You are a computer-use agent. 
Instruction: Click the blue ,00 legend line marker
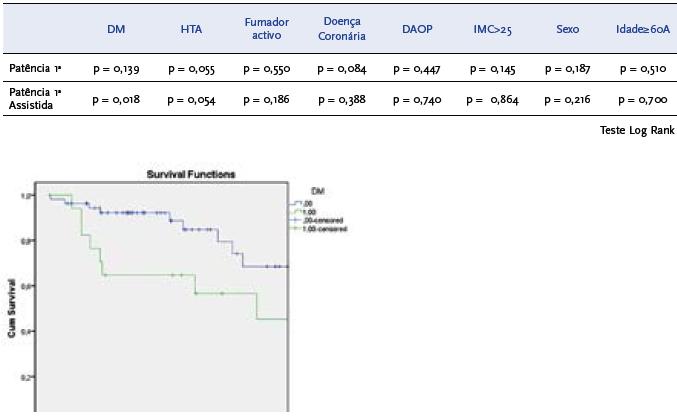pos(296,203)
